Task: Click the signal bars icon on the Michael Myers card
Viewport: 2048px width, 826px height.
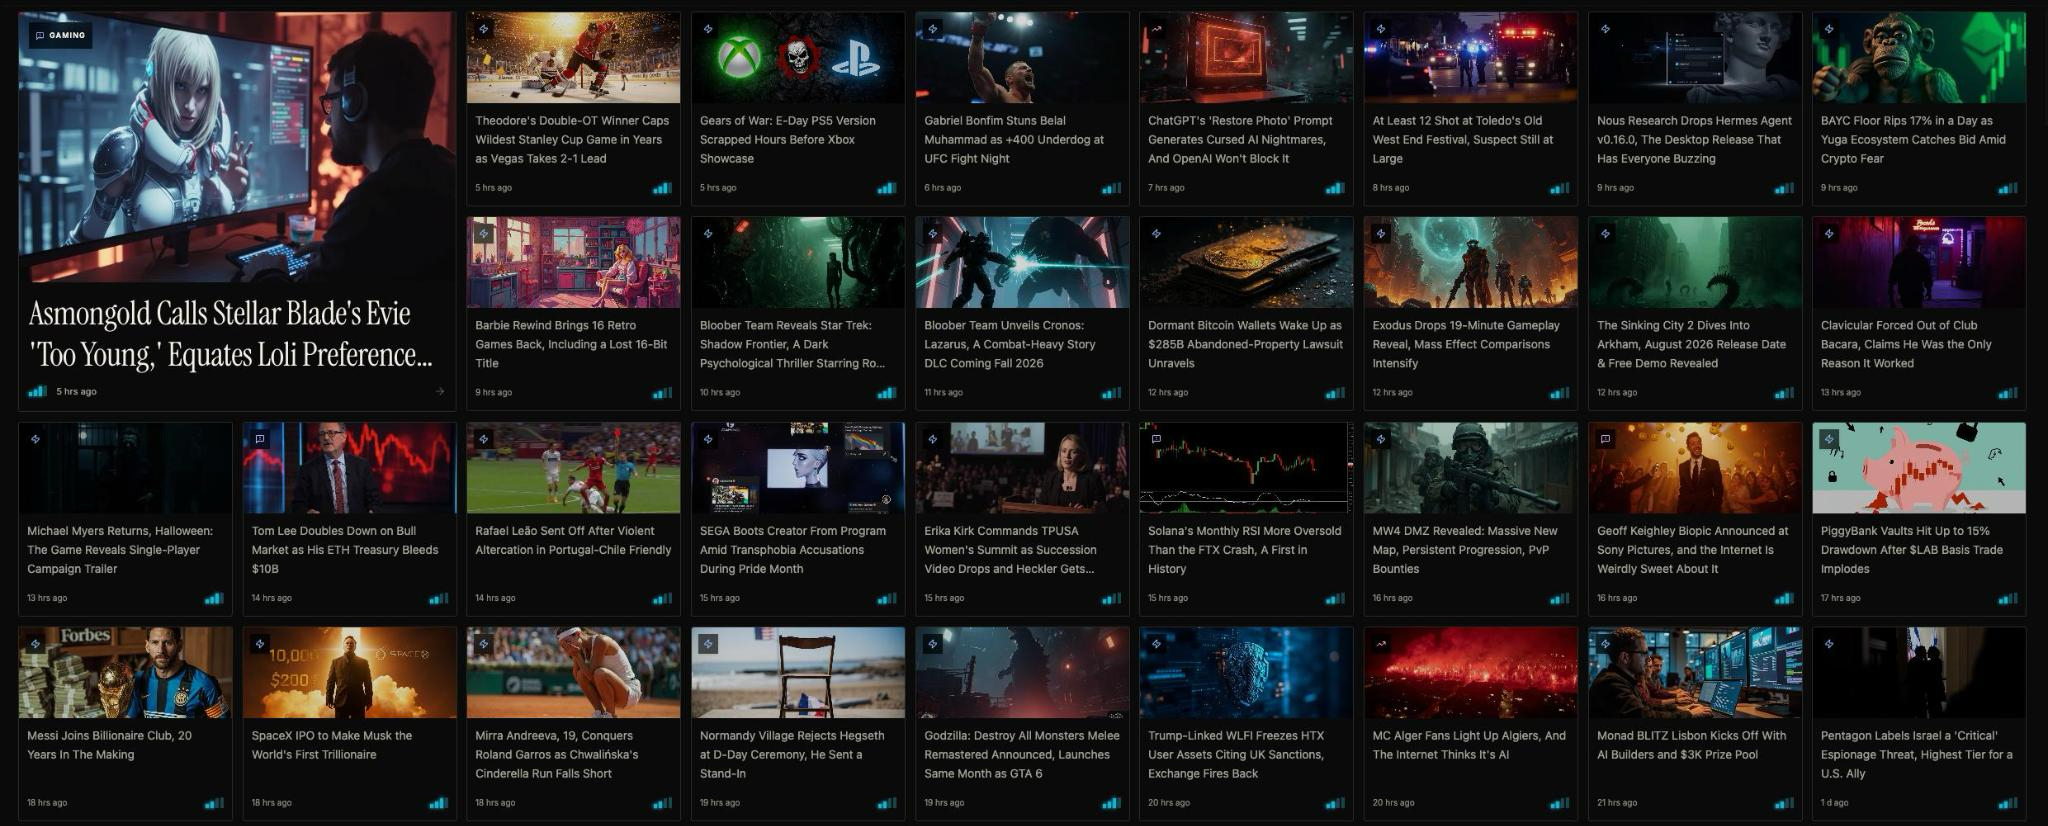Action: coord(214,599)
